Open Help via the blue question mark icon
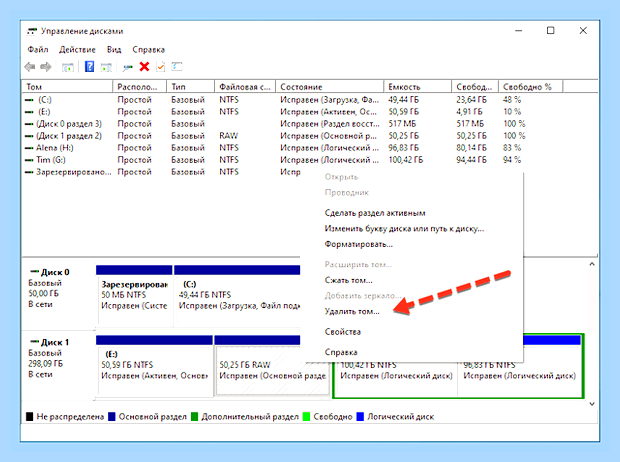620x462 pixels. [89, 66]
